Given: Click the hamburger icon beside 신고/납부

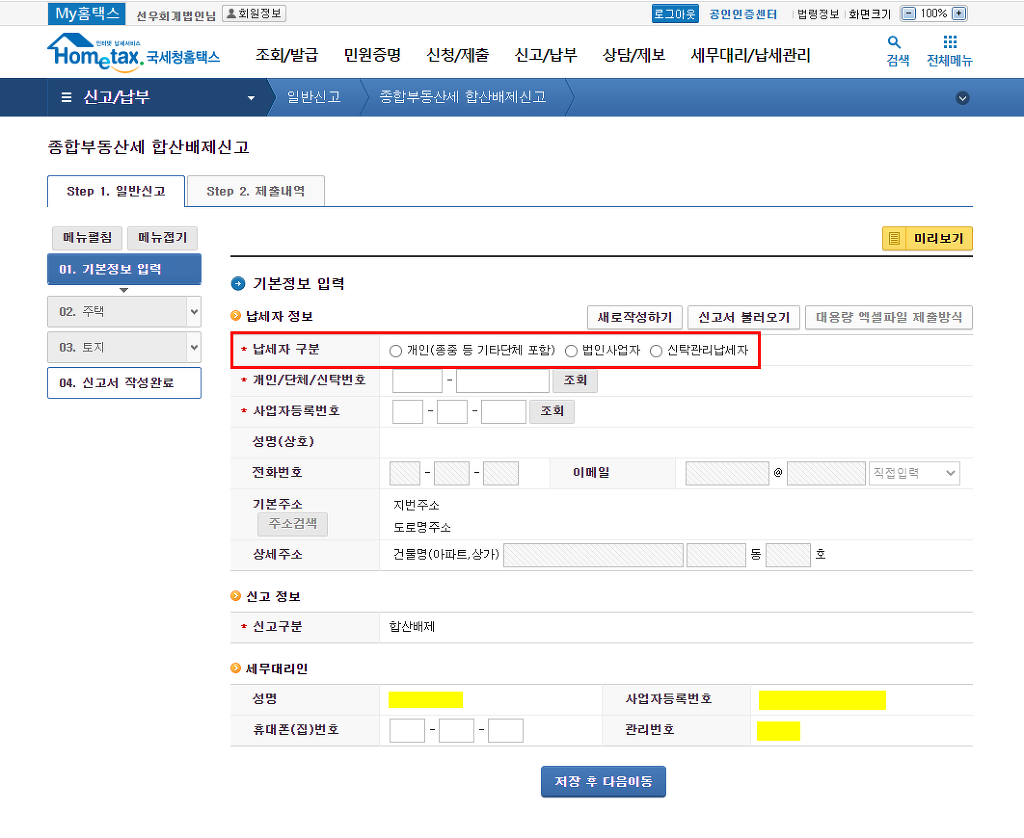Looking at the screenshot, I should point(66,97).
